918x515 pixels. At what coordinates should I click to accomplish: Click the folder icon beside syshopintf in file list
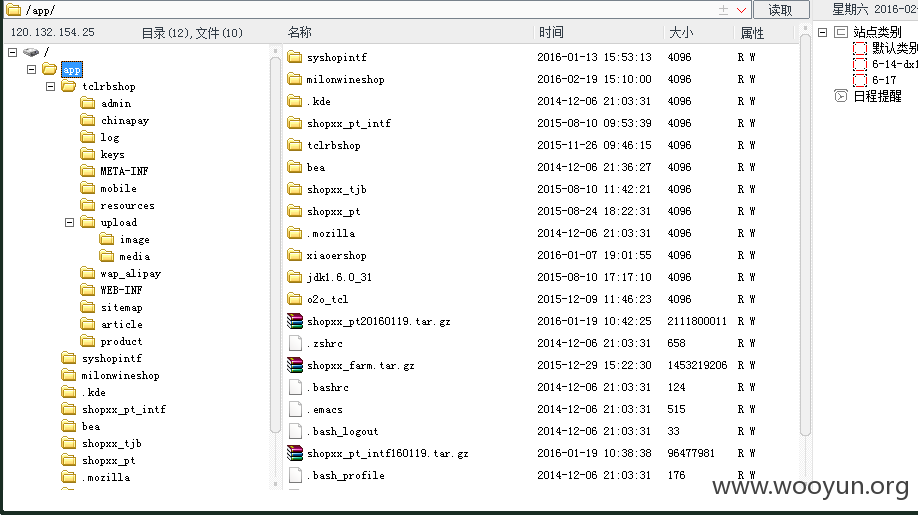[x=295, y=57]
